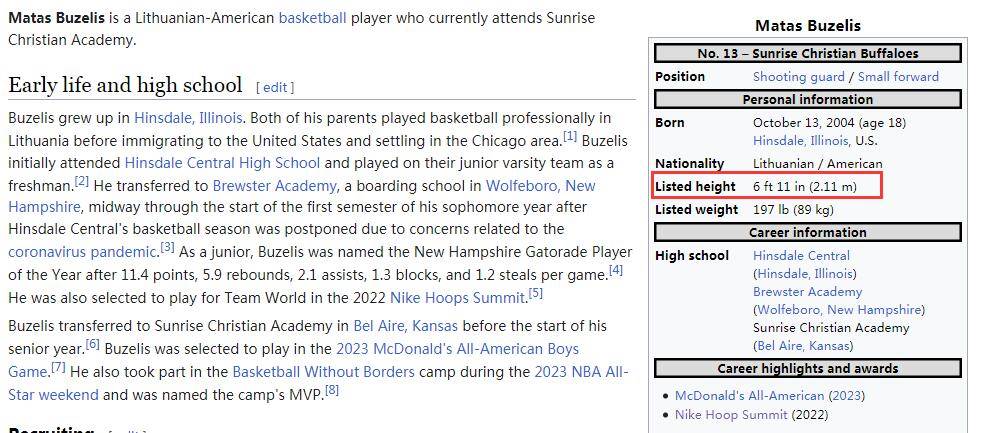Edit the Early life and high school section
986x433 pixels.
(275, 87)
